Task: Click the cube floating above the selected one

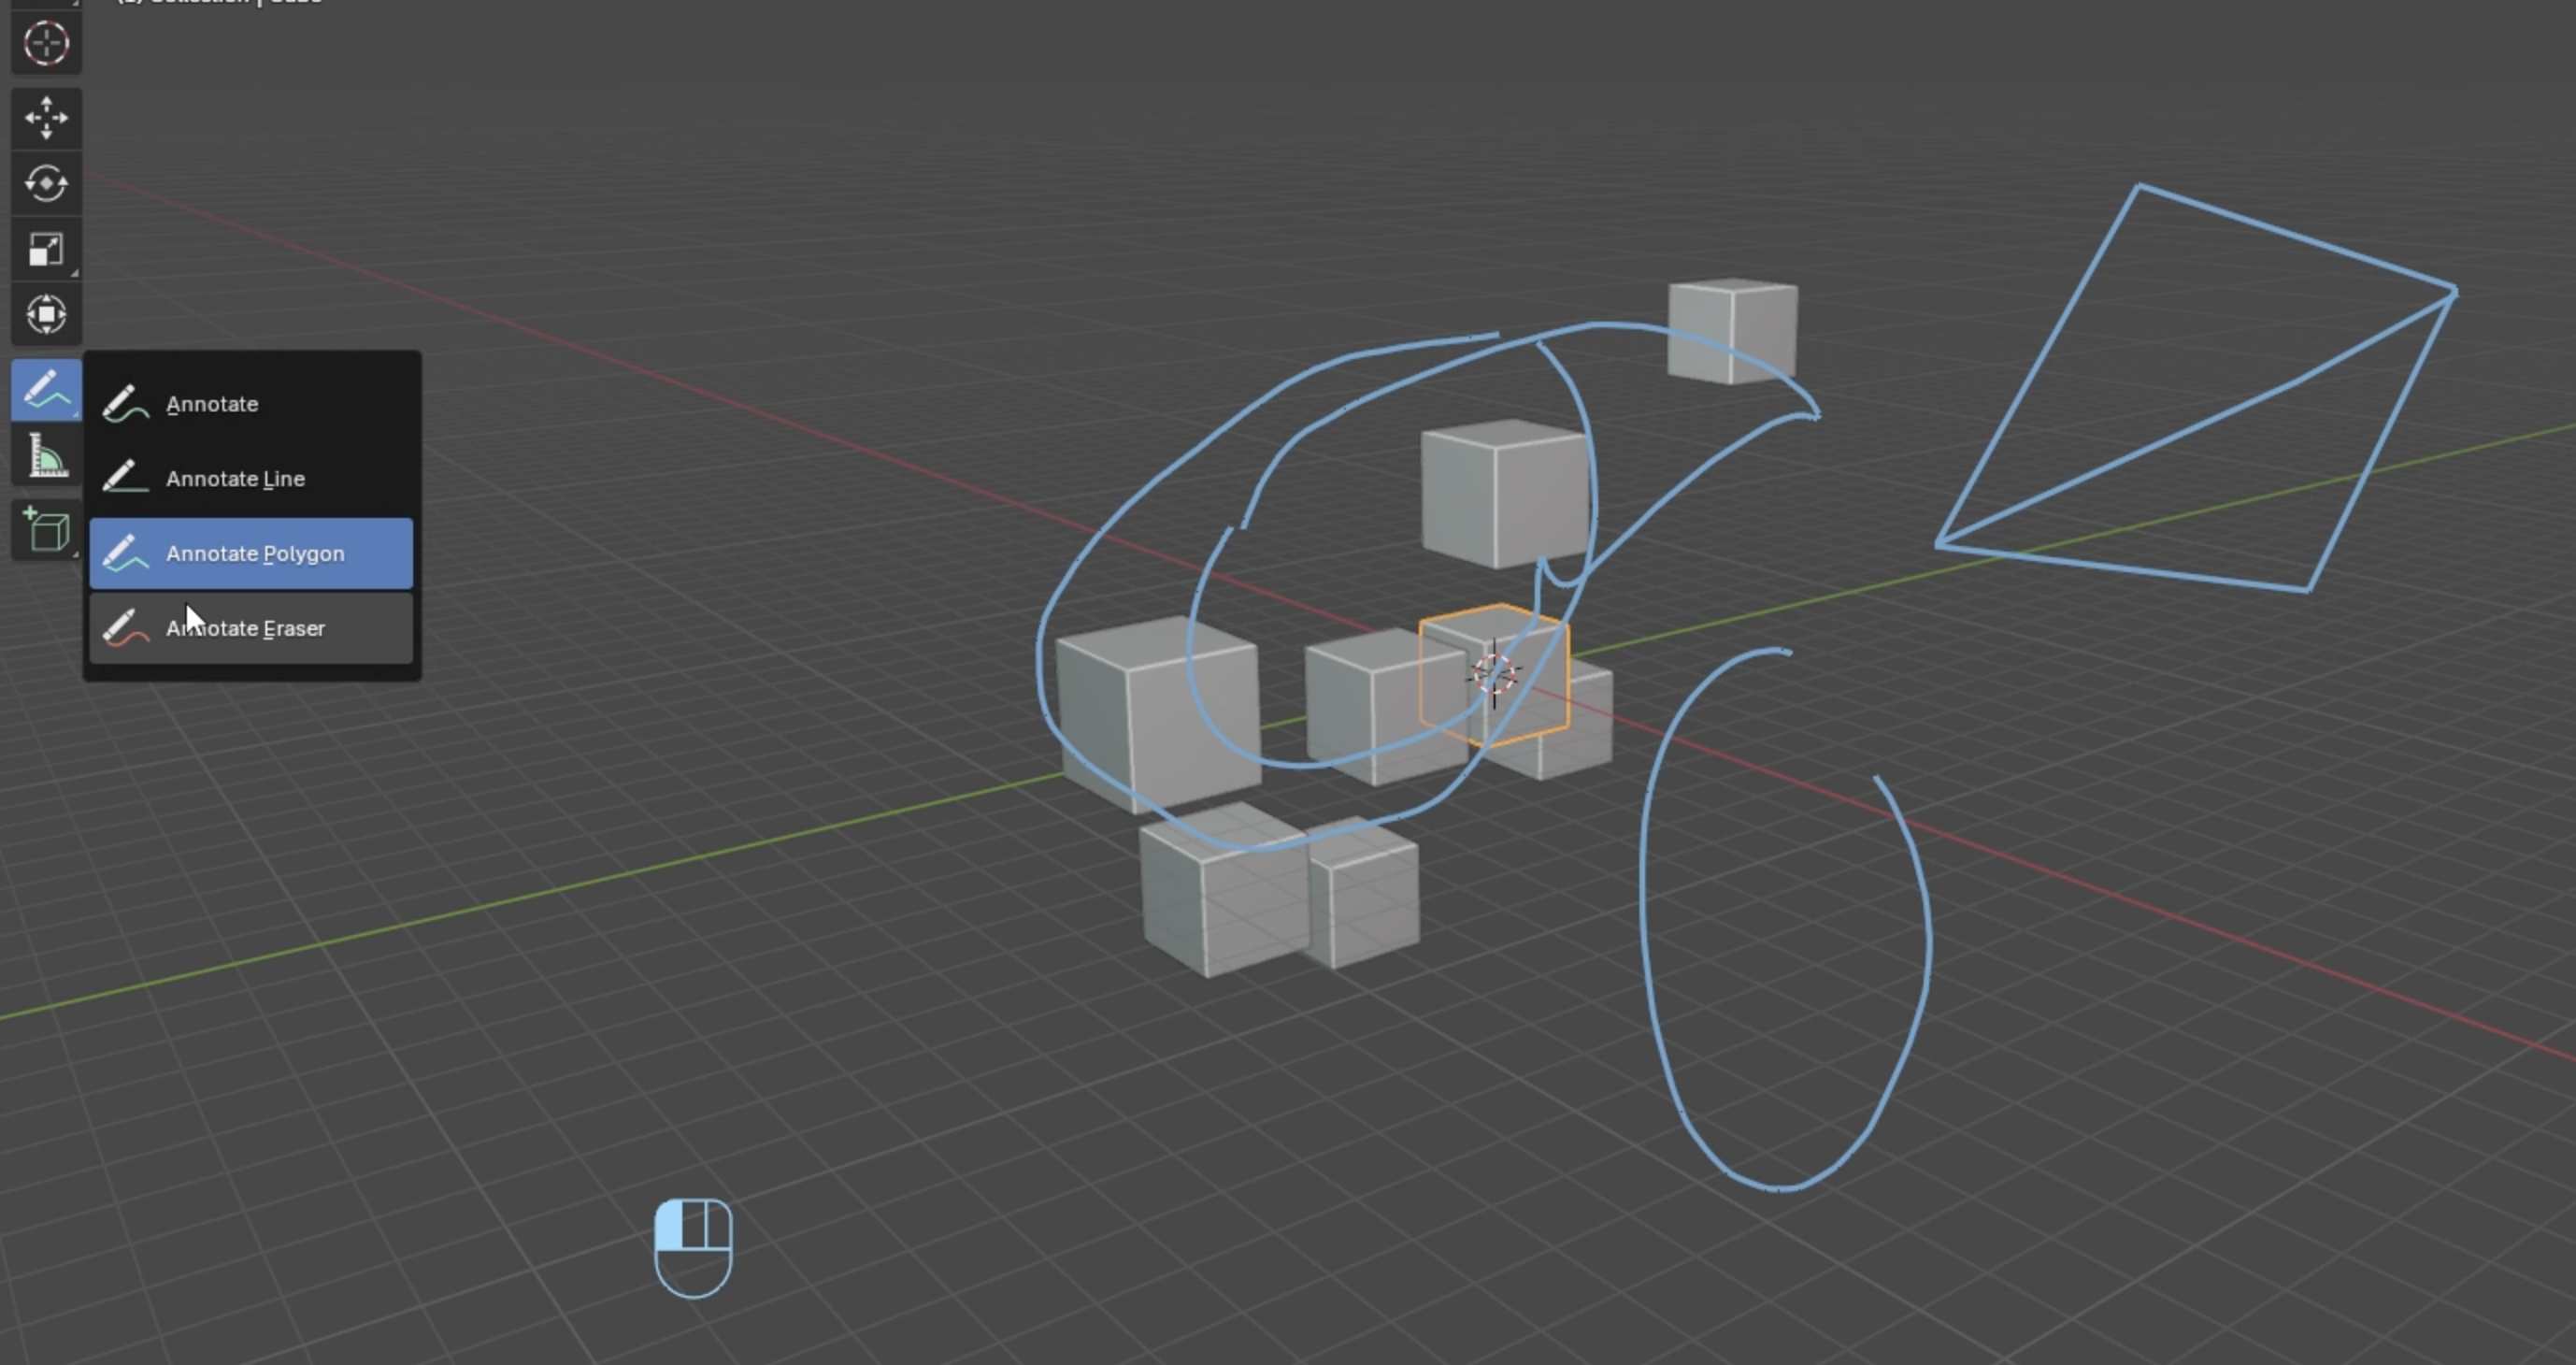Action: [x=1504, y=495]
